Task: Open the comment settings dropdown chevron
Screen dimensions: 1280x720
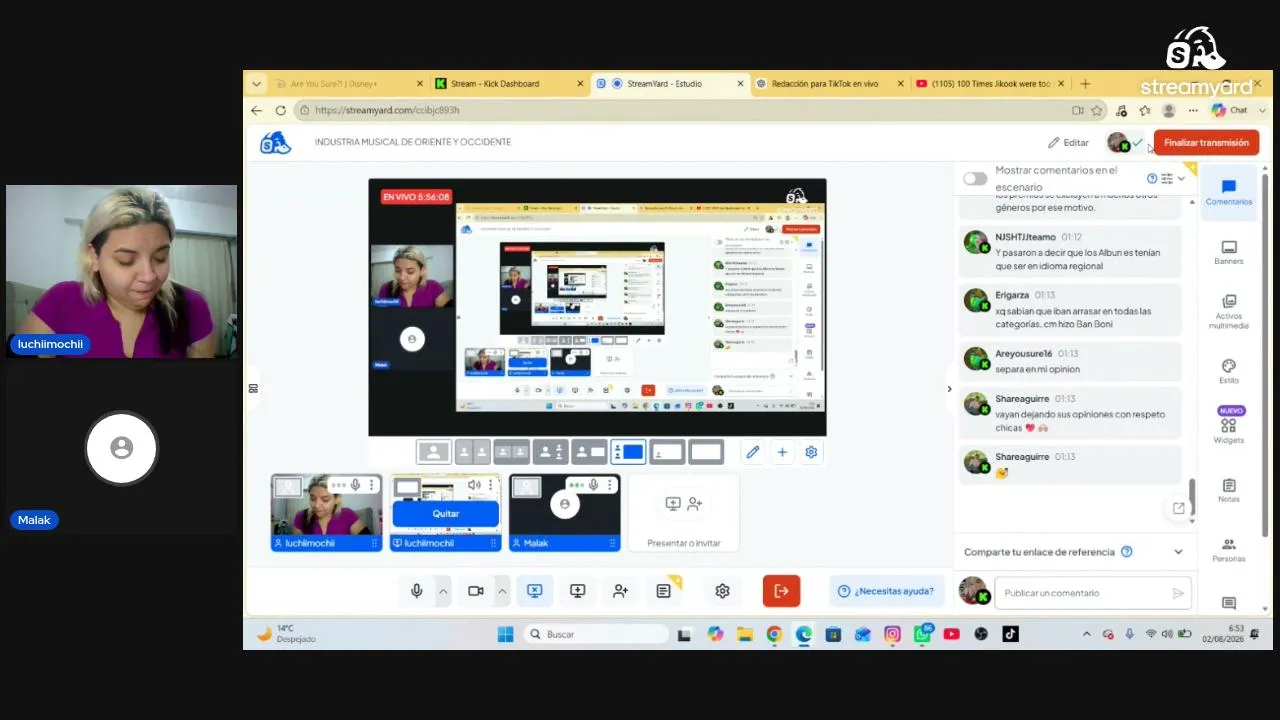Action: tap(1181, 179)
